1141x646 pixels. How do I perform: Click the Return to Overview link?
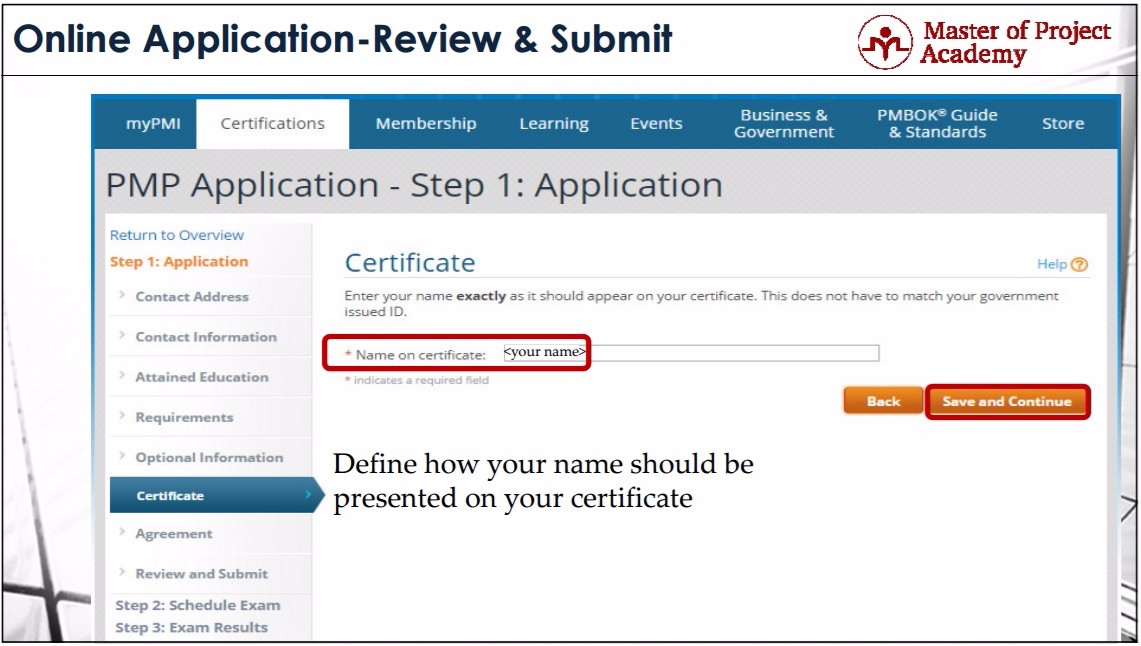(177, 235)
